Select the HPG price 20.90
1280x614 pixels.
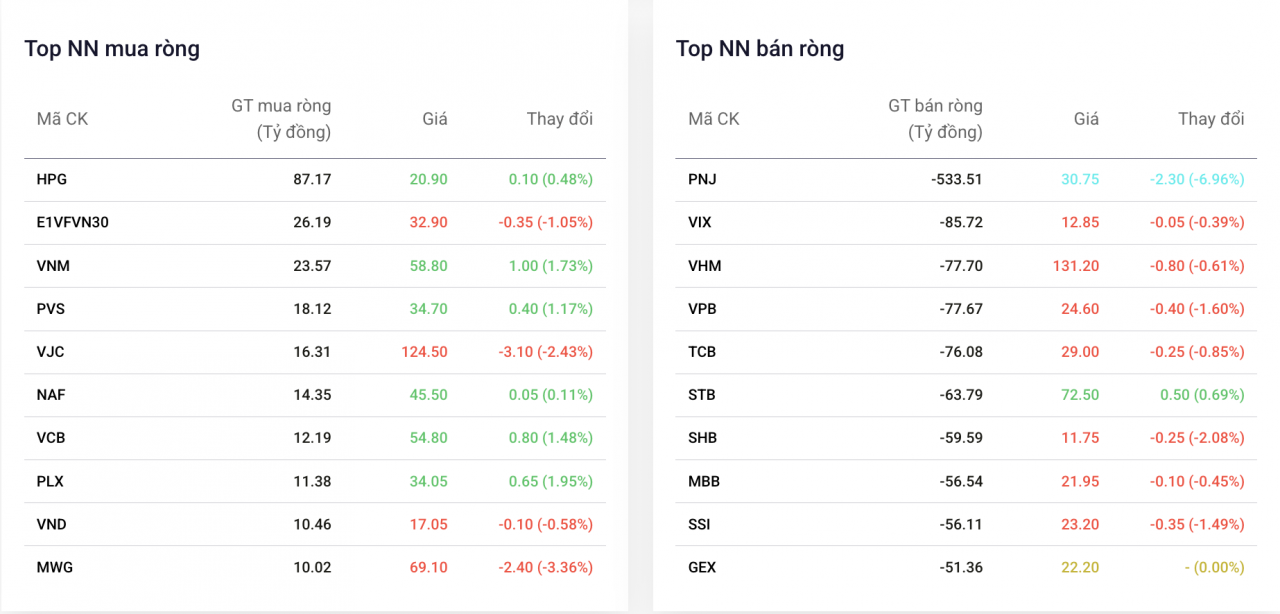point(429,179)
